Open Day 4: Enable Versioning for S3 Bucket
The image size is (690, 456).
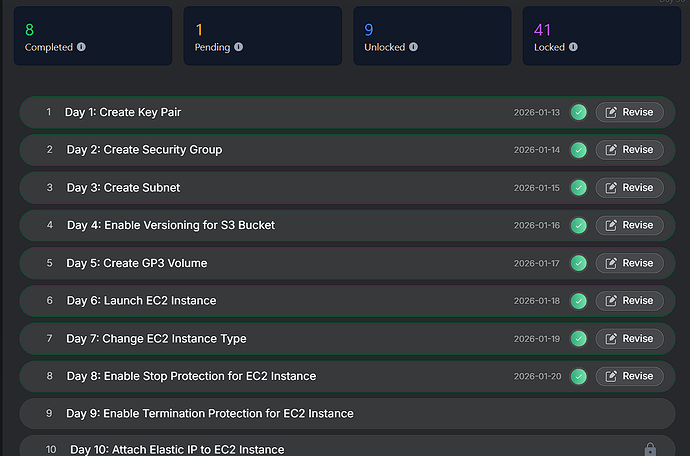171,225
